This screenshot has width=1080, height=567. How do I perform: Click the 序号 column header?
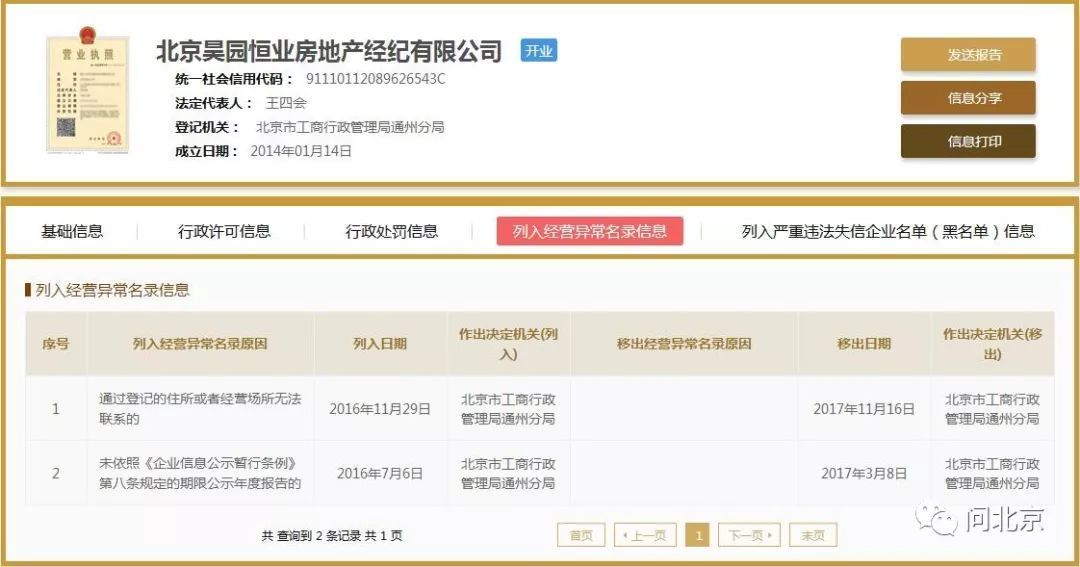coord(56,344)
